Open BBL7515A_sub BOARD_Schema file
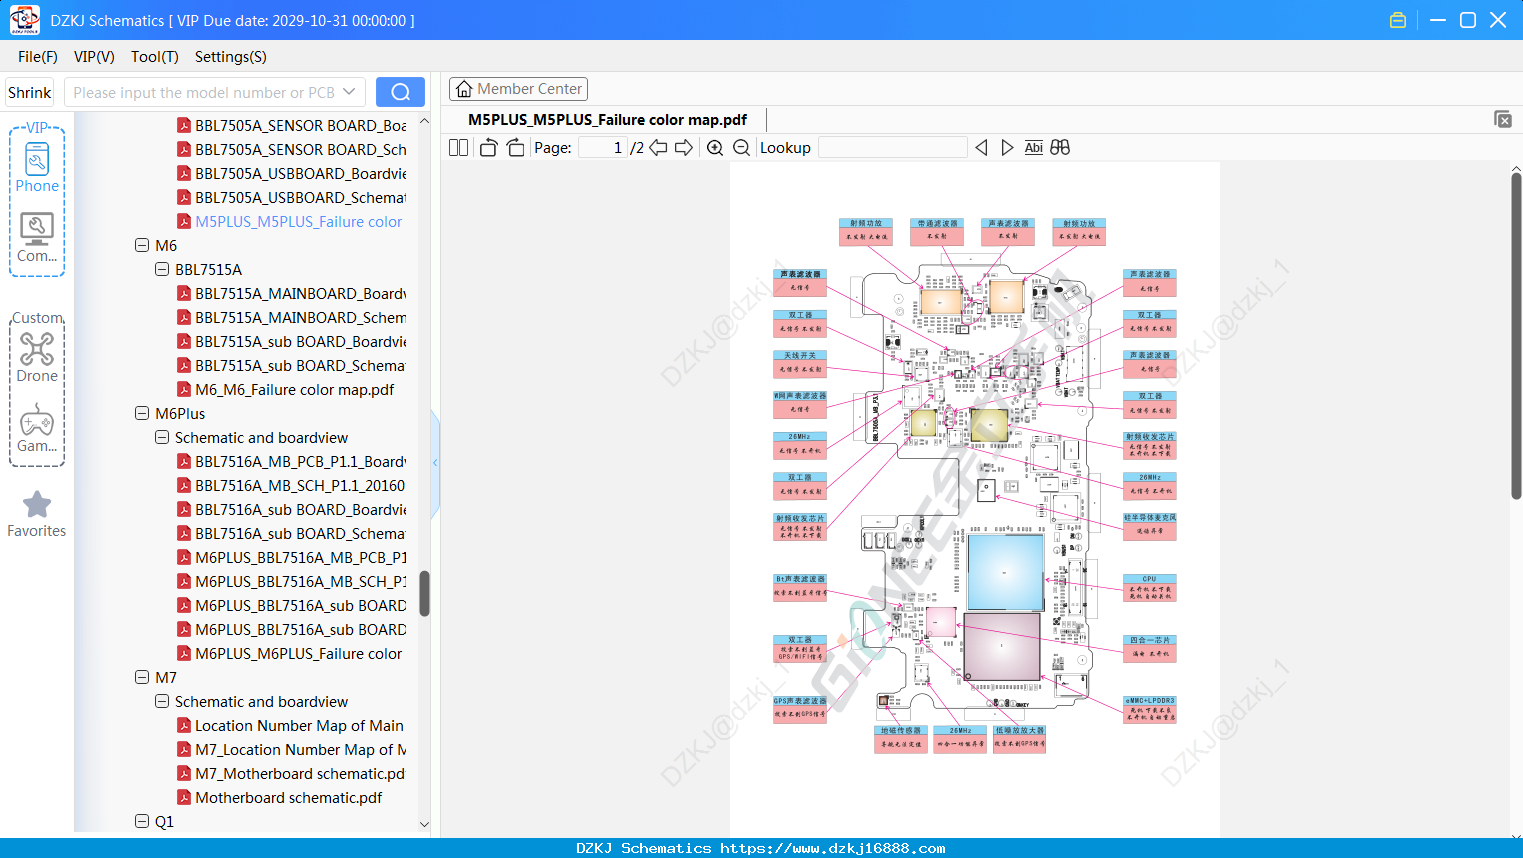 [x=301, y=366]
